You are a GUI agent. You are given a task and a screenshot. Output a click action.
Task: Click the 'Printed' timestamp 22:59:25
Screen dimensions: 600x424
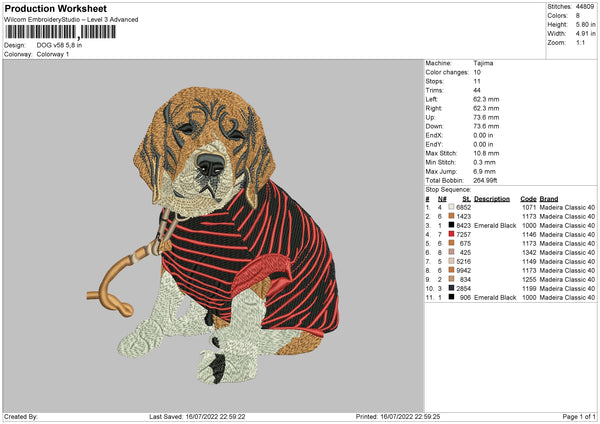point(427,416)
